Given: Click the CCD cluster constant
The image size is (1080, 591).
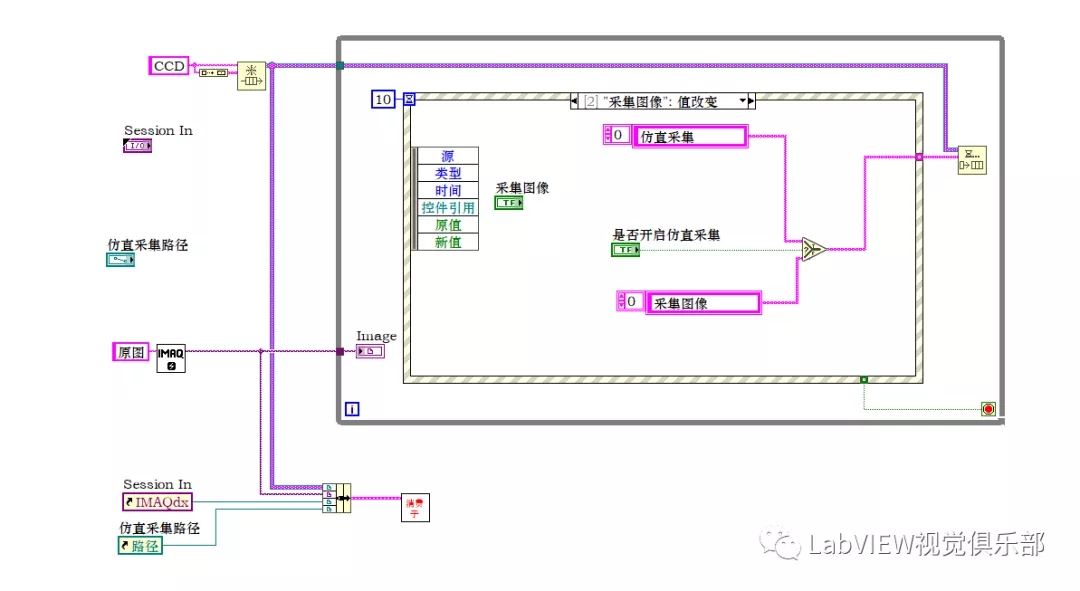Looking at the screenshot, I should tap(169, 66).
